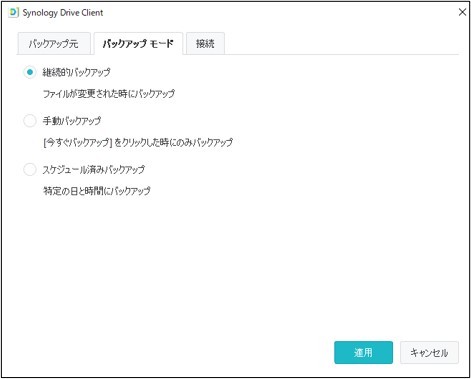Apply settings with the 適用 button
Screen dimensions: 471x379
(x=363, y=352)
